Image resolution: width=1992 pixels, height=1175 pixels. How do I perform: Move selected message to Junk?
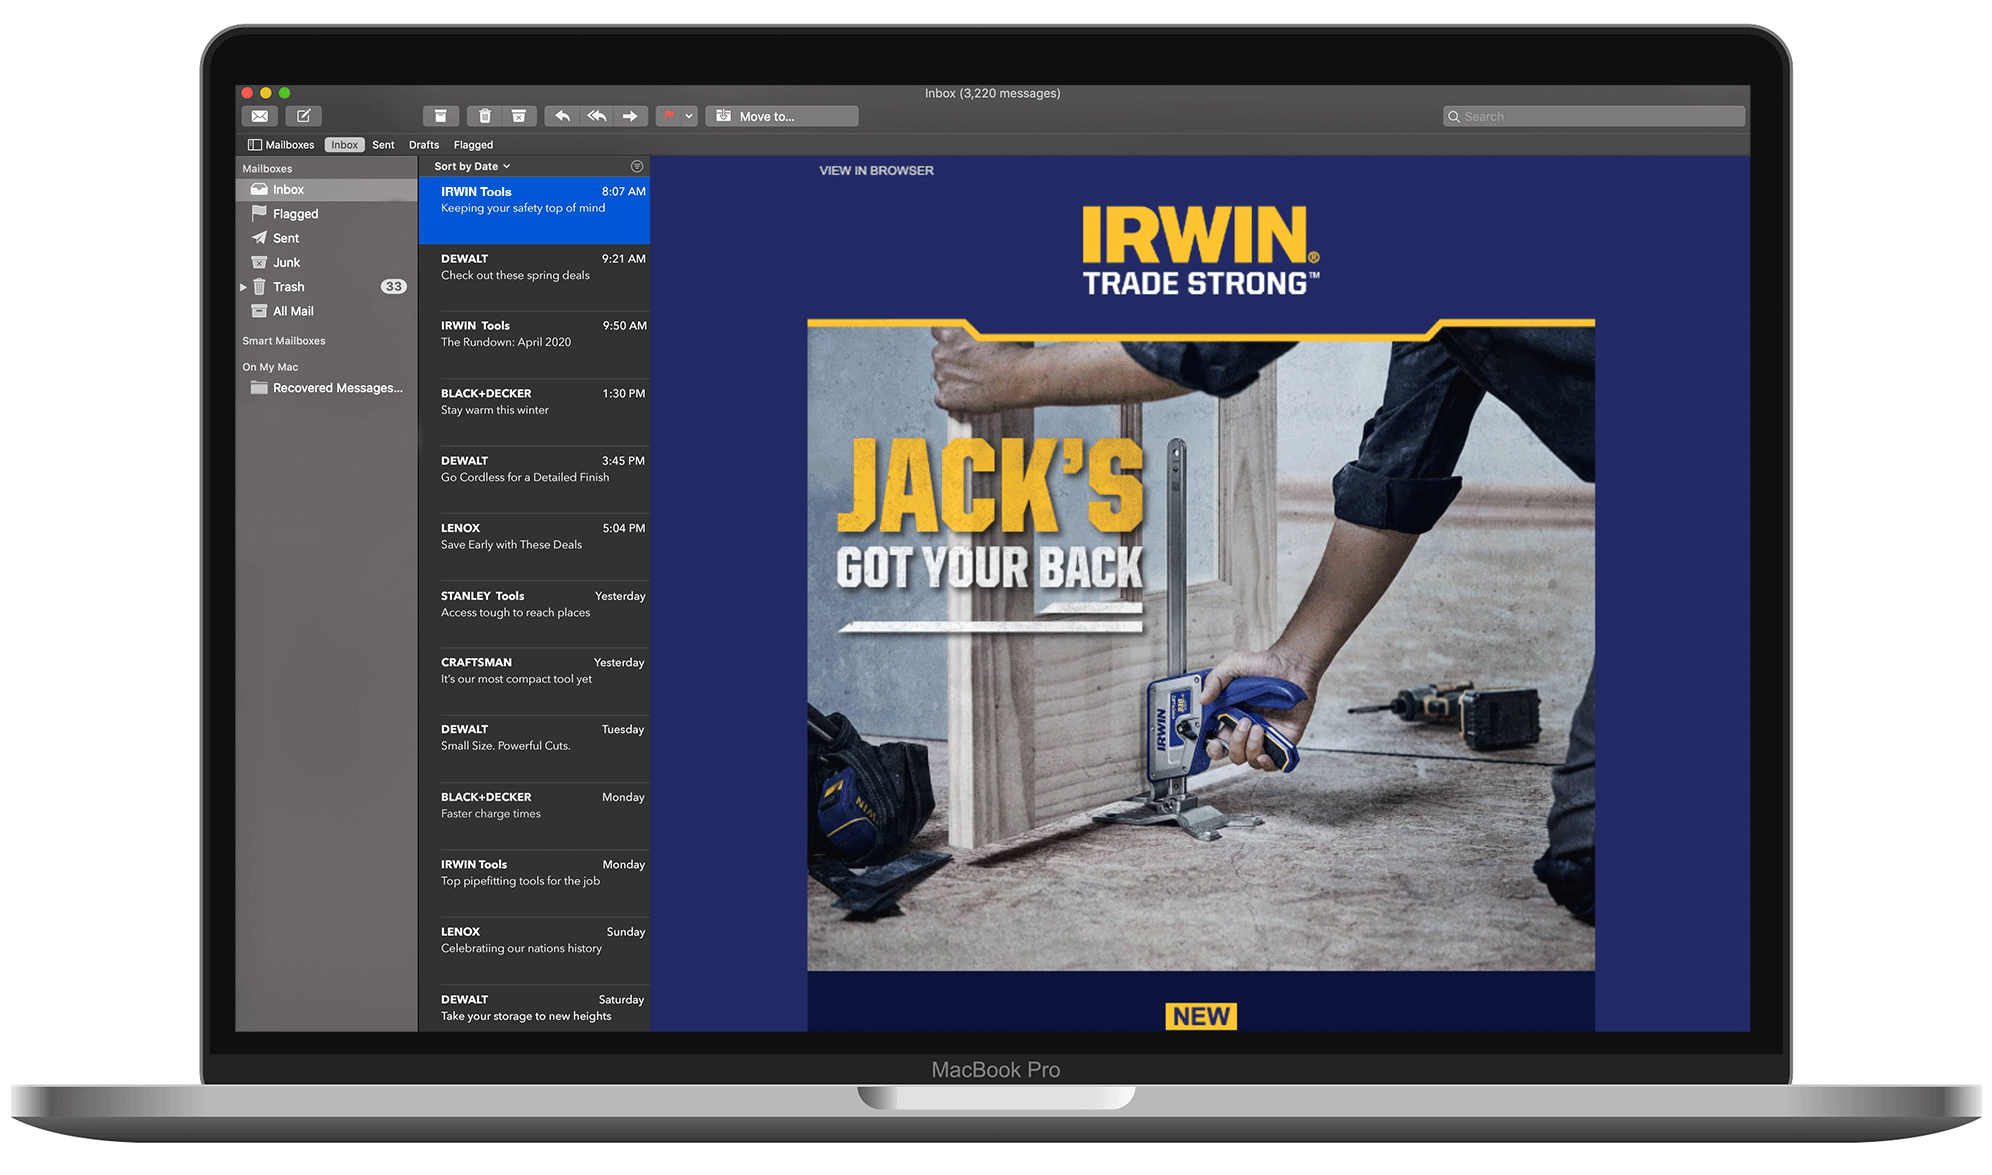click(x=519, y=116)
